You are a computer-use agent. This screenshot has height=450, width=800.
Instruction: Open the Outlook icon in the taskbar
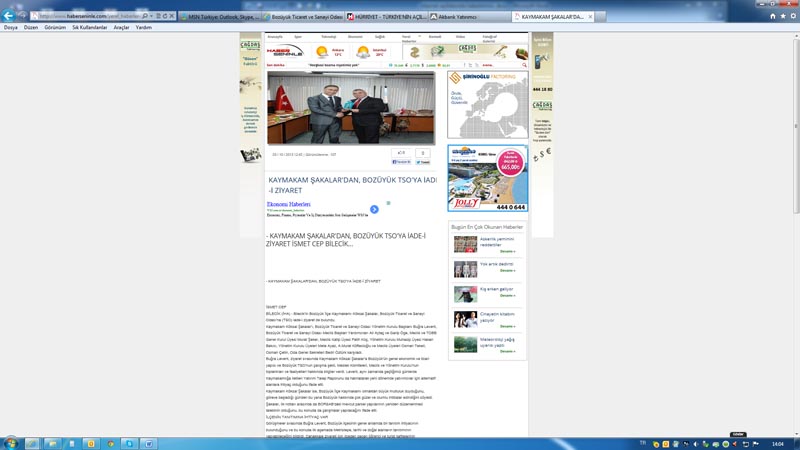(x=91, y=443)
